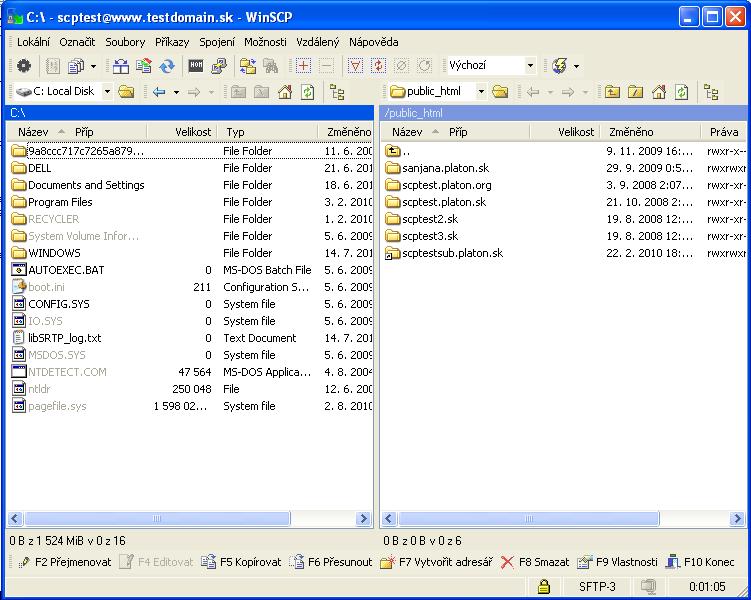This screenshot has width=751, height=600.
Task: Expand local back history dropdown arrow
Action: (x=176, y=91)
